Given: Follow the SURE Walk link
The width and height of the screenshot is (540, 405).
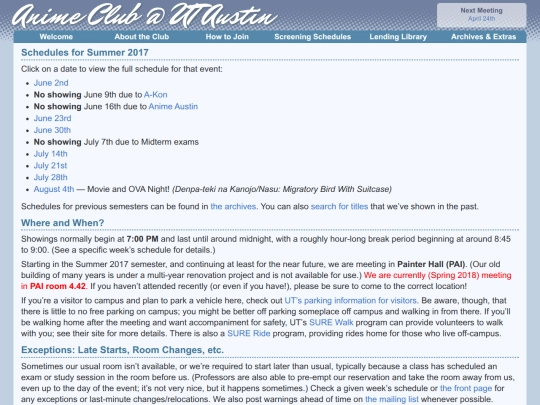Looking at the screenshot, I should 331,322.
